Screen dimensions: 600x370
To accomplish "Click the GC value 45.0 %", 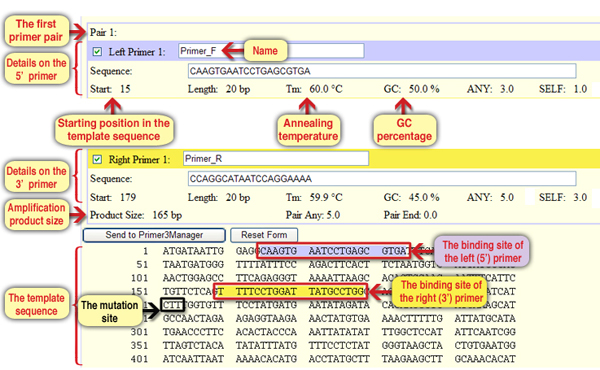I will [x=424, y=197].
